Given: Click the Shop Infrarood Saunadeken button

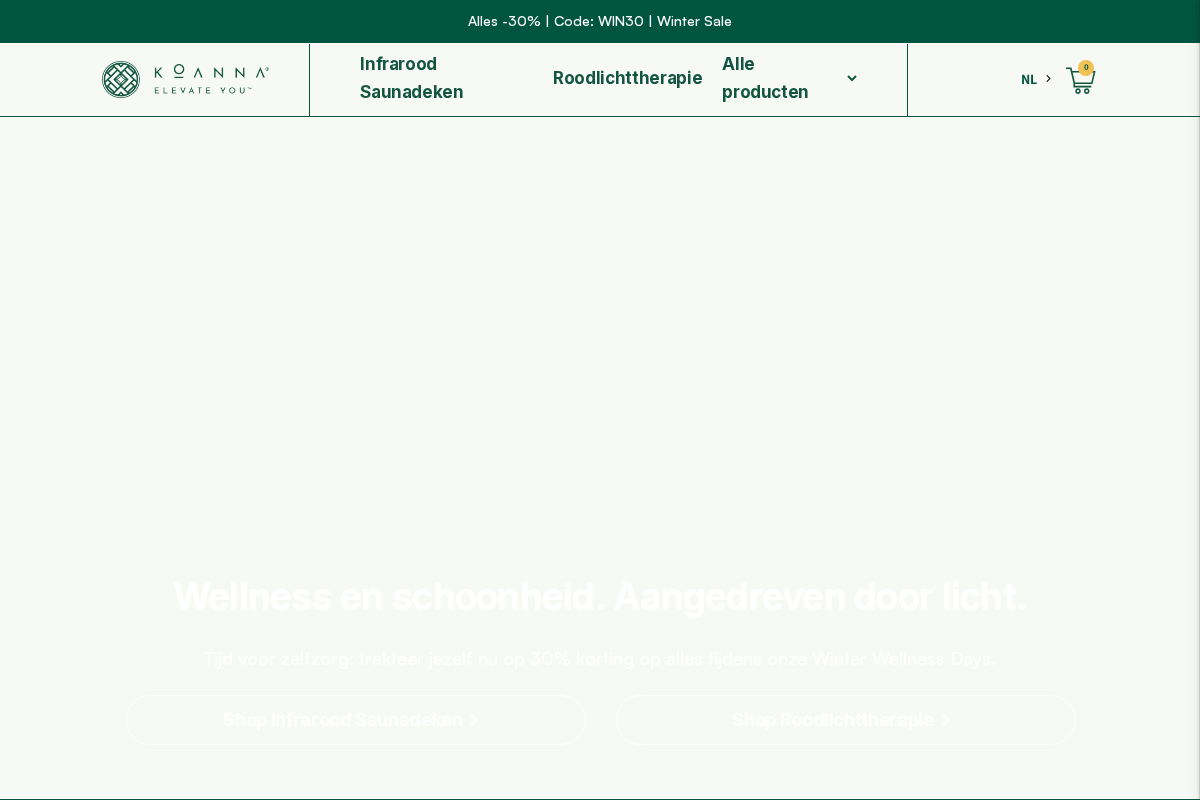Looking at the screenshot, I should pyautogui.click(x=355, y=720).
